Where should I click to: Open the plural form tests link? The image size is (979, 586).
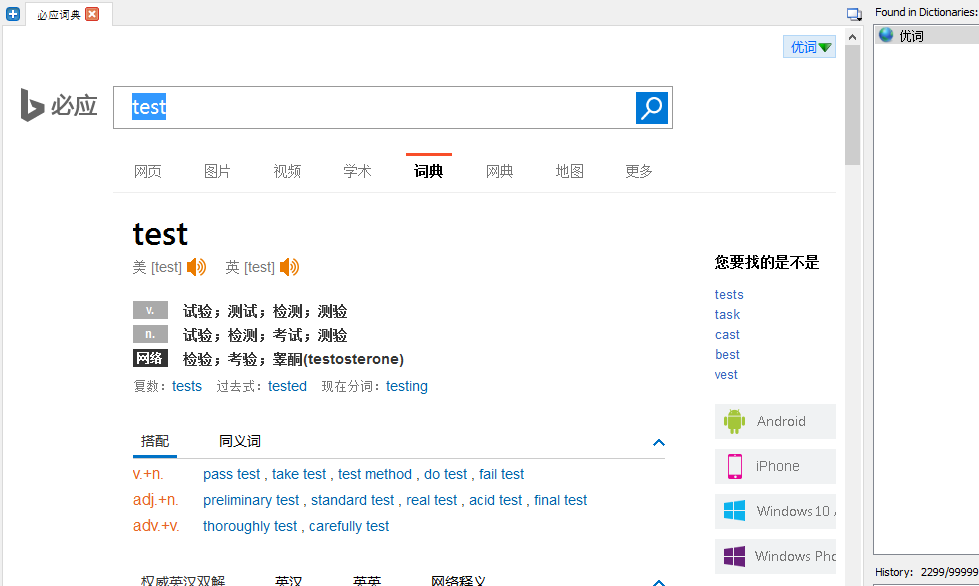coord(187,386)
